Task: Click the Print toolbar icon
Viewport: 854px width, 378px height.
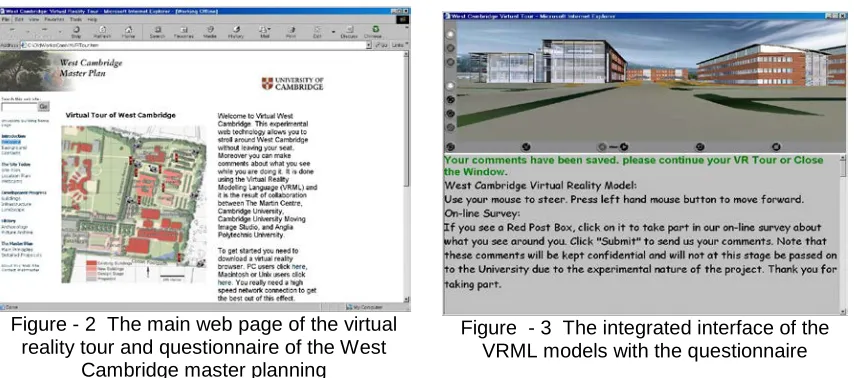Action: (x=292, y=32)
